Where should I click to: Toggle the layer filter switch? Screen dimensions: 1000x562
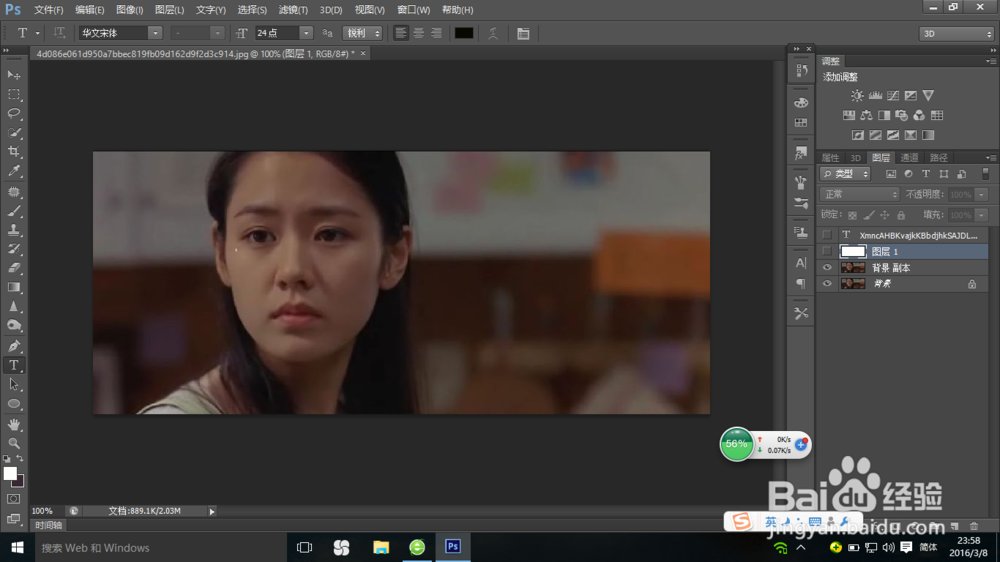pyautogui.click(x=985, y=174)
